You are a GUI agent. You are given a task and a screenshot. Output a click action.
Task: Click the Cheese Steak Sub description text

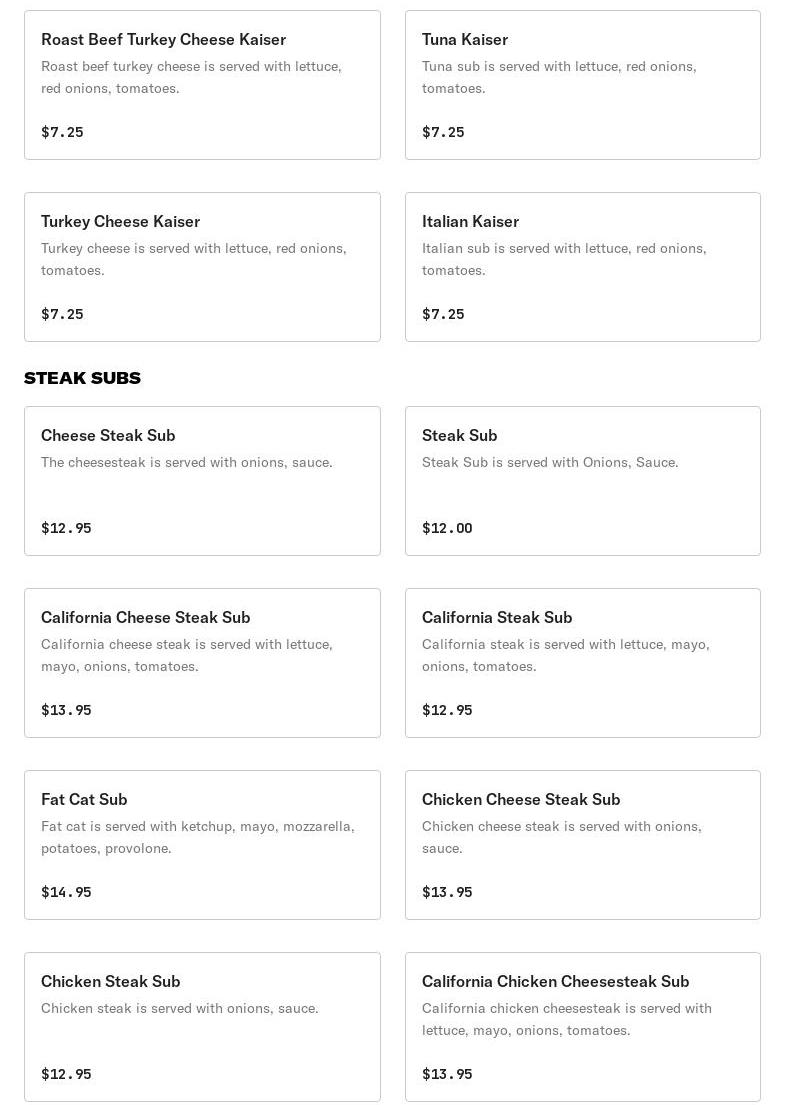[187, 462]
